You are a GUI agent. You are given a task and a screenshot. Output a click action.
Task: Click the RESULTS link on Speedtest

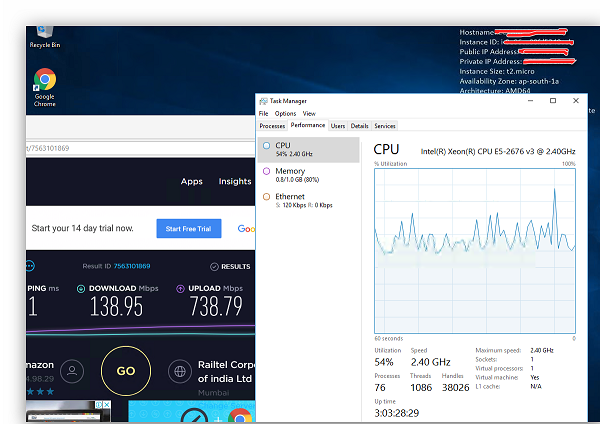click(x=236, y=267)
